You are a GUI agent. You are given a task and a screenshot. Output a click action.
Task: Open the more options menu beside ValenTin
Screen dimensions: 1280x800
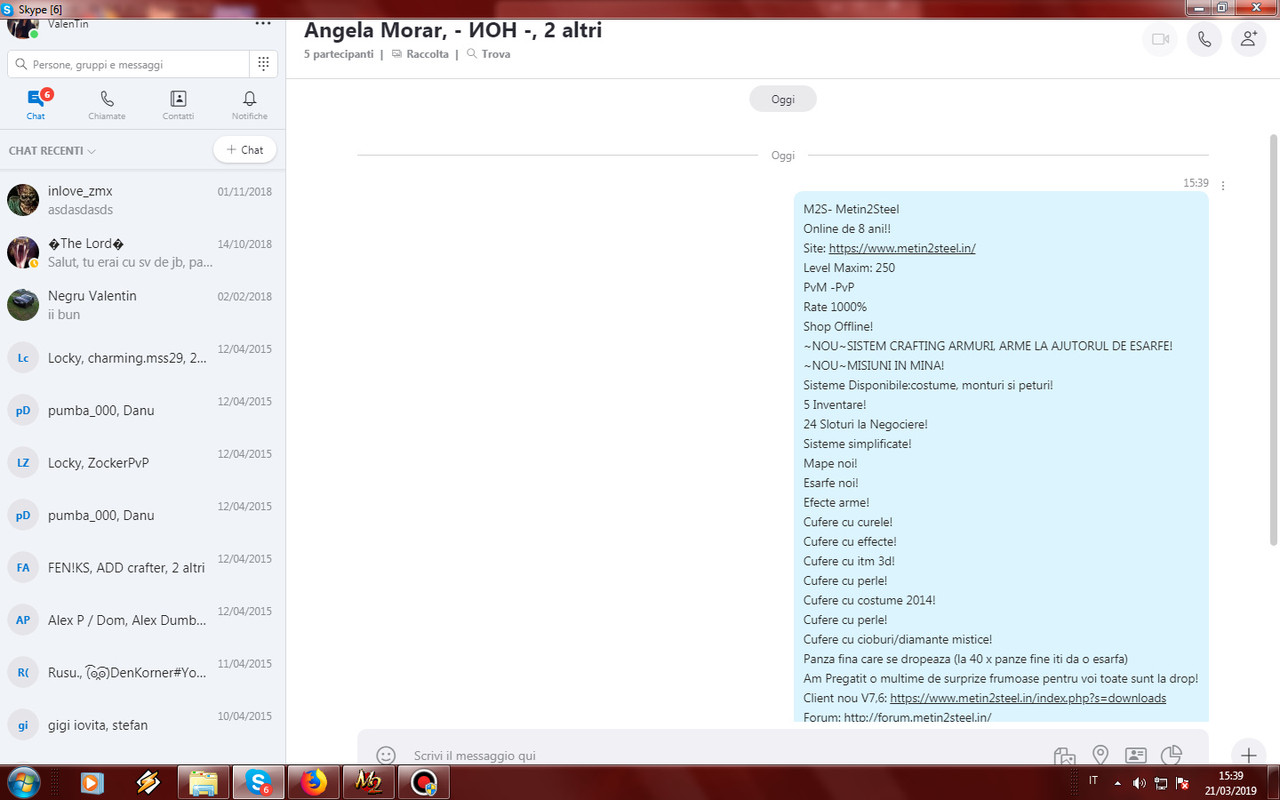coord(263,22)
